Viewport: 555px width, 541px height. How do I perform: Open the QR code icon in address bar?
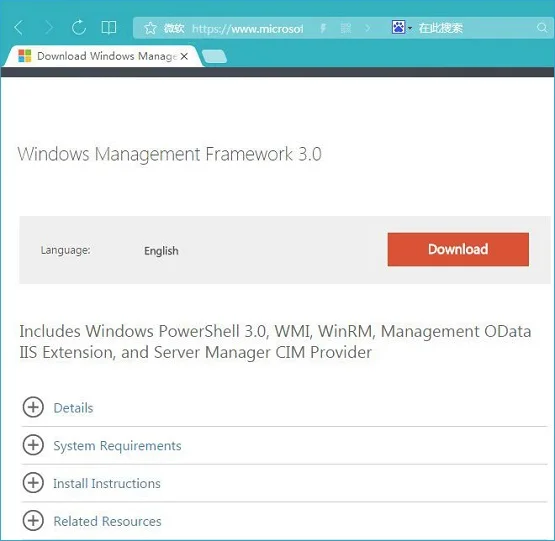[x=346, y=28]
